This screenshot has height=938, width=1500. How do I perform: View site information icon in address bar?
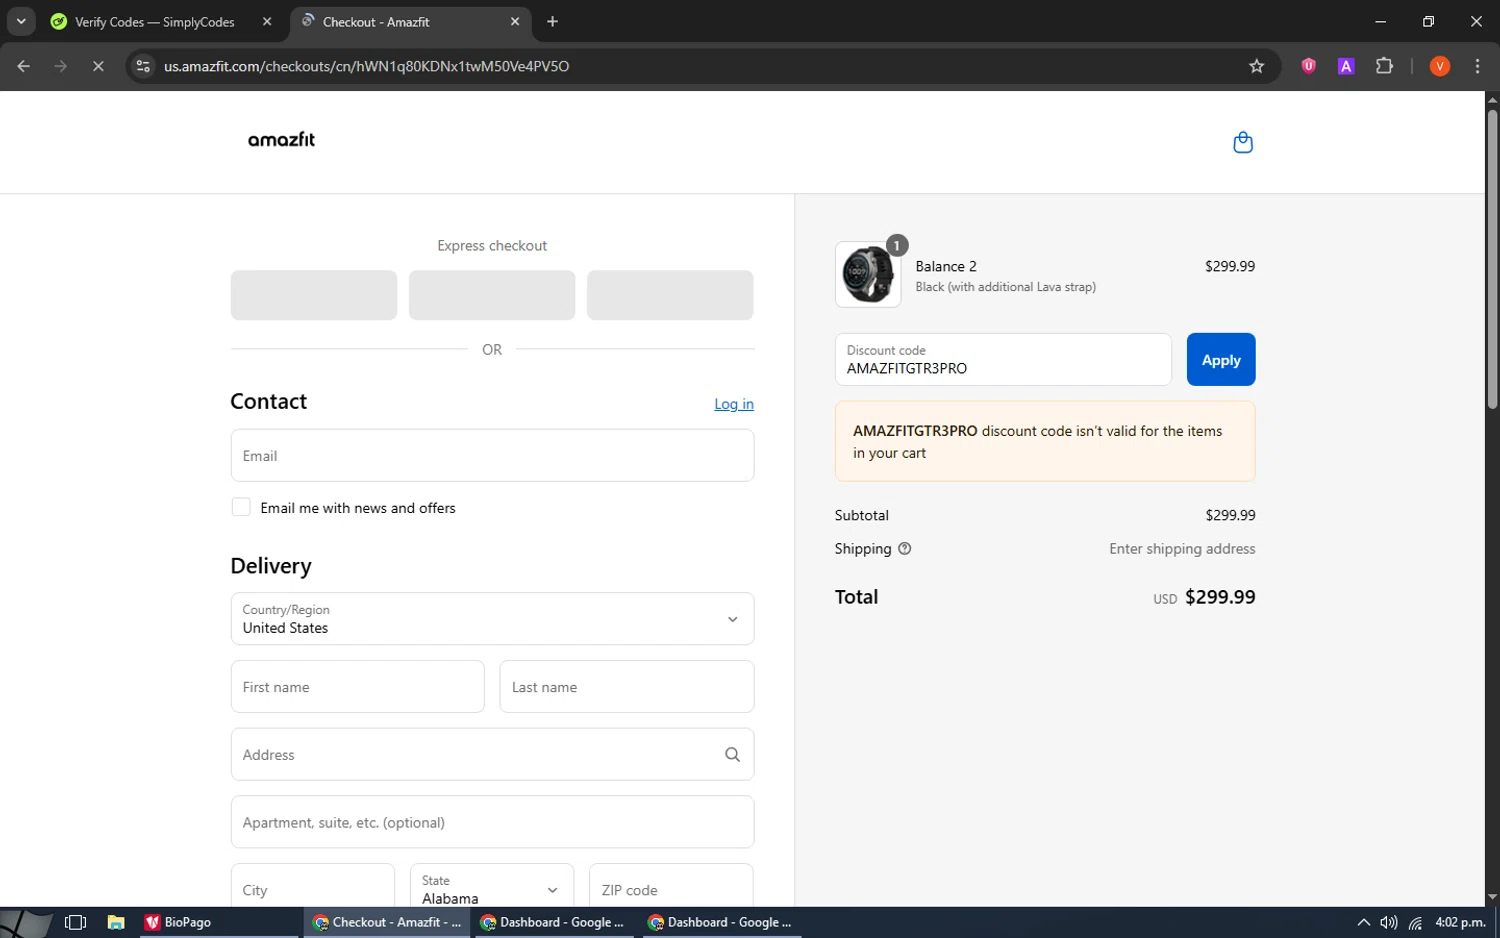tap(143, 66)
